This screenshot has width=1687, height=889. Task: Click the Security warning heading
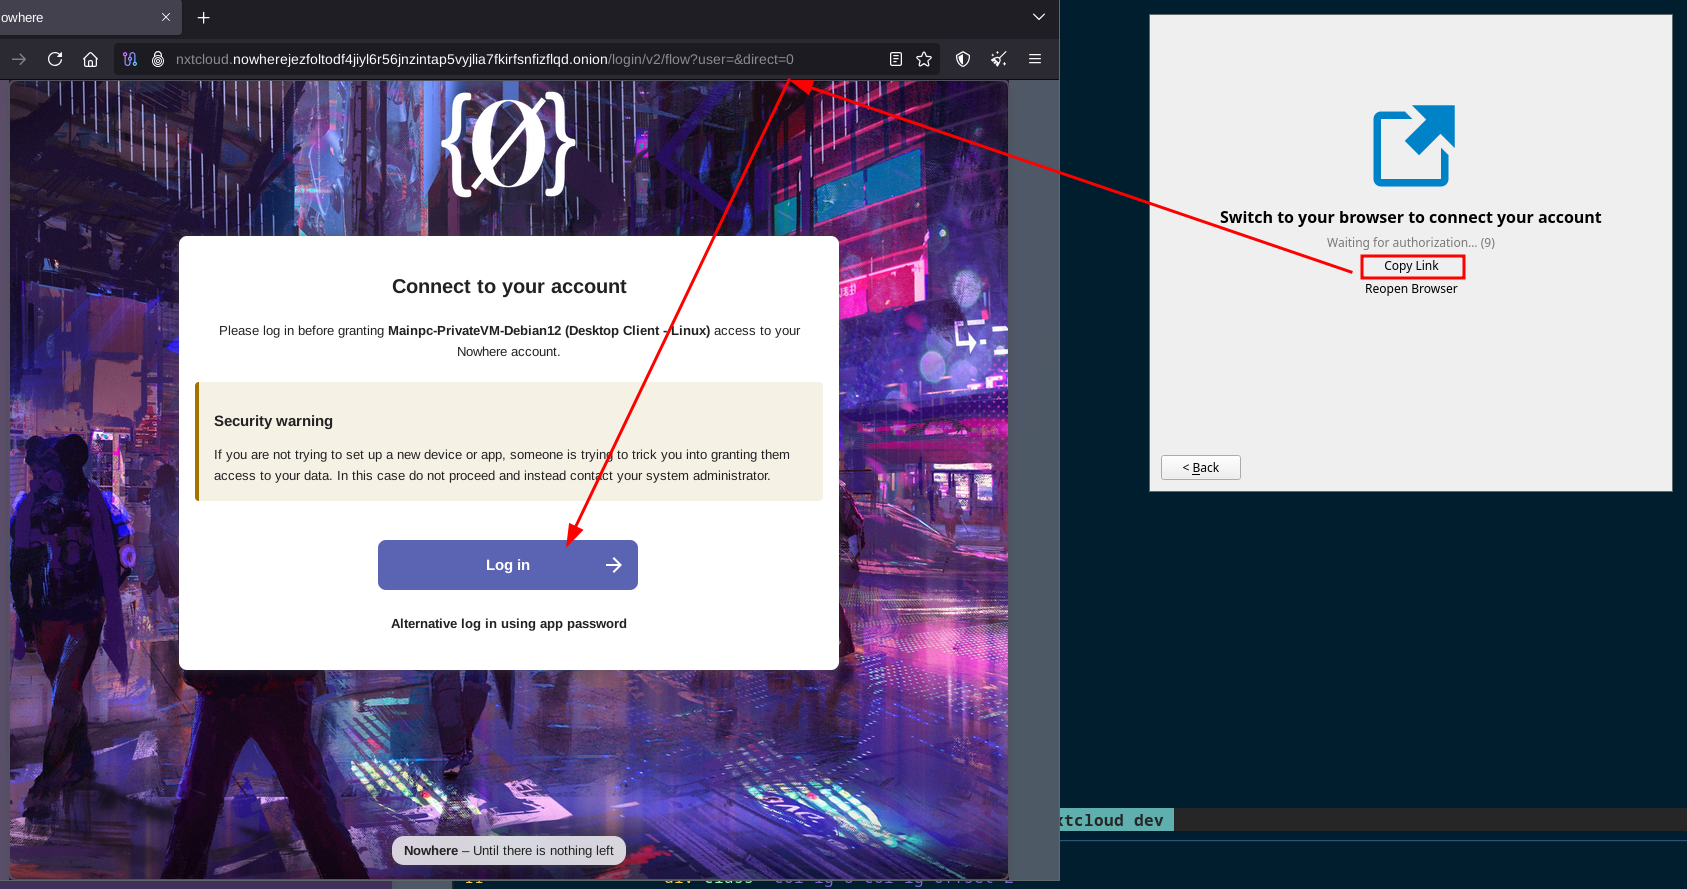(x=273, y=421)
